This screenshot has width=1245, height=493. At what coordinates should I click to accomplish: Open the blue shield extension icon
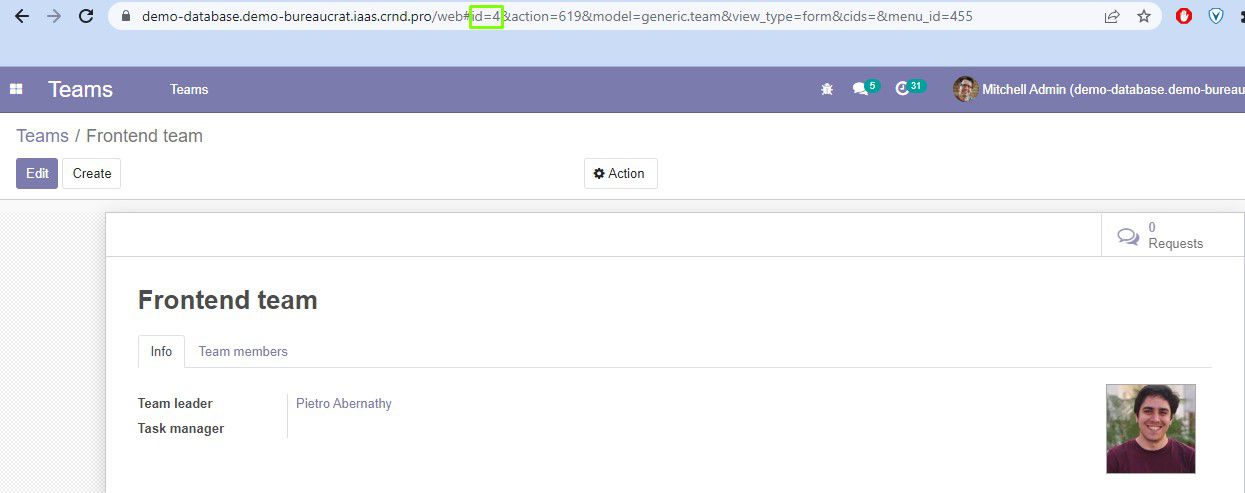click(x=1216, y=16)
